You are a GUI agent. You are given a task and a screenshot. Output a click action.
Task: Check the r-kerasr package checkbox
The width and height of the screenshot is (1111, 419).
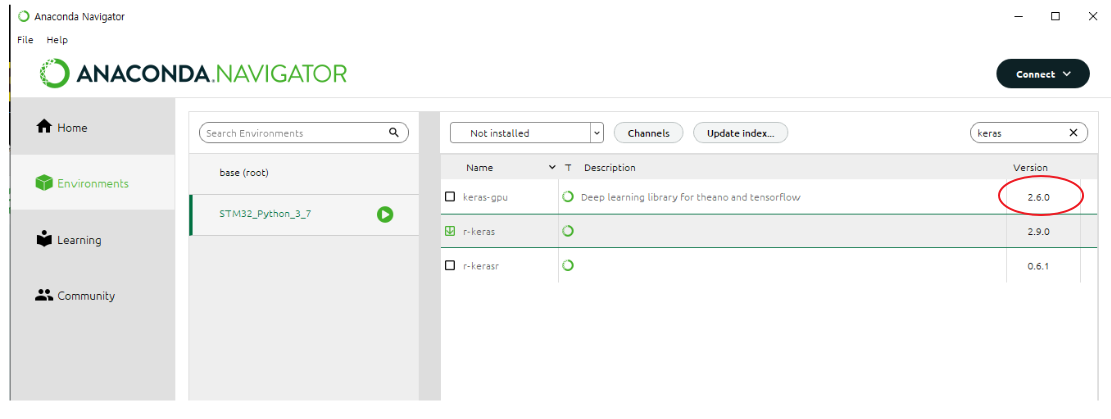(x=450, y=265)
